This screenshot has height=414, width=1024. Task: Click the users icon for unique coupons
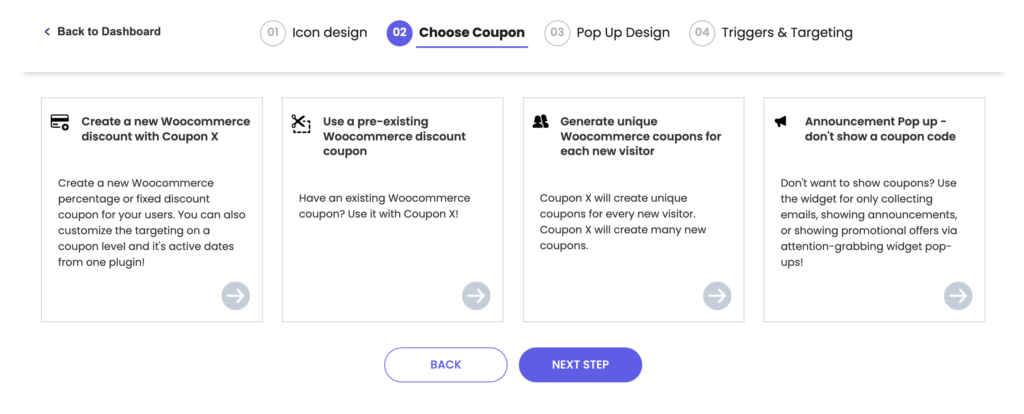[x=541, y=122]
